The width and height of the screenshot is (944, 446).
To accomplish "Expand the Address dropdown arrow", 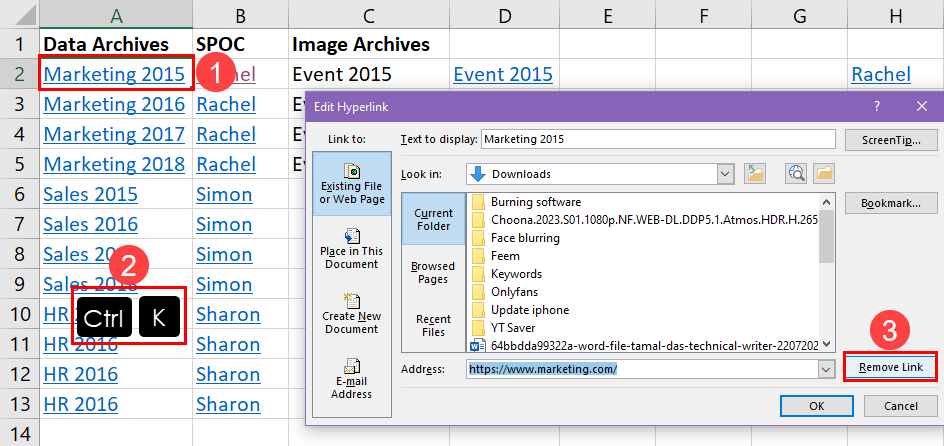I will [826, 369].
